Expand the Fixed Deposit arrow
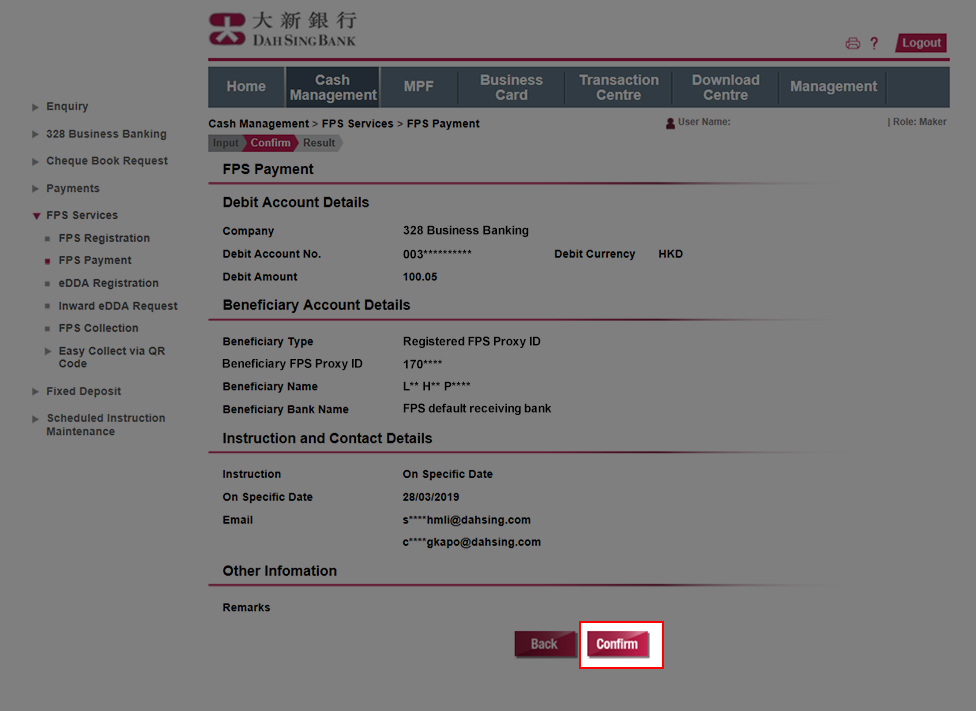976x711 pixels. point(35,392)
